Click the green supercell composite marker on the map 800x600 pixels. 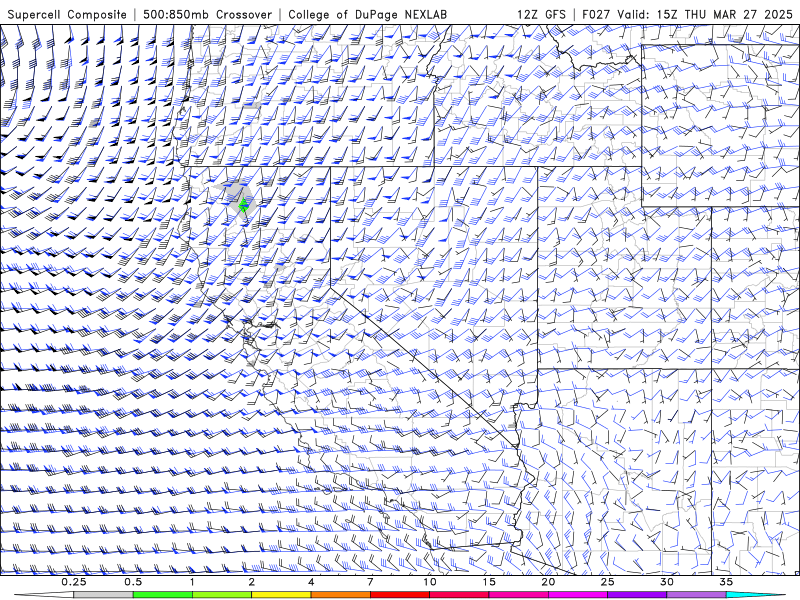click(x=244, y=206)
